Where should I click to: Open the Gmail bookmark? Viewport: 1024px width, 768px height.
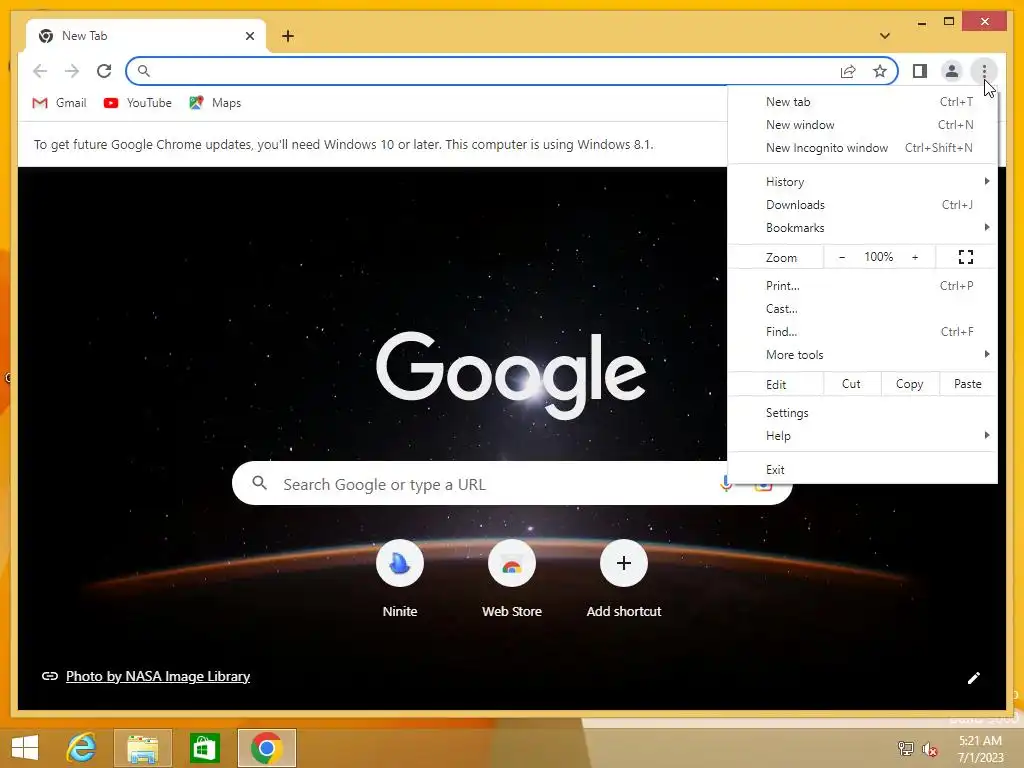click(59, 103)
